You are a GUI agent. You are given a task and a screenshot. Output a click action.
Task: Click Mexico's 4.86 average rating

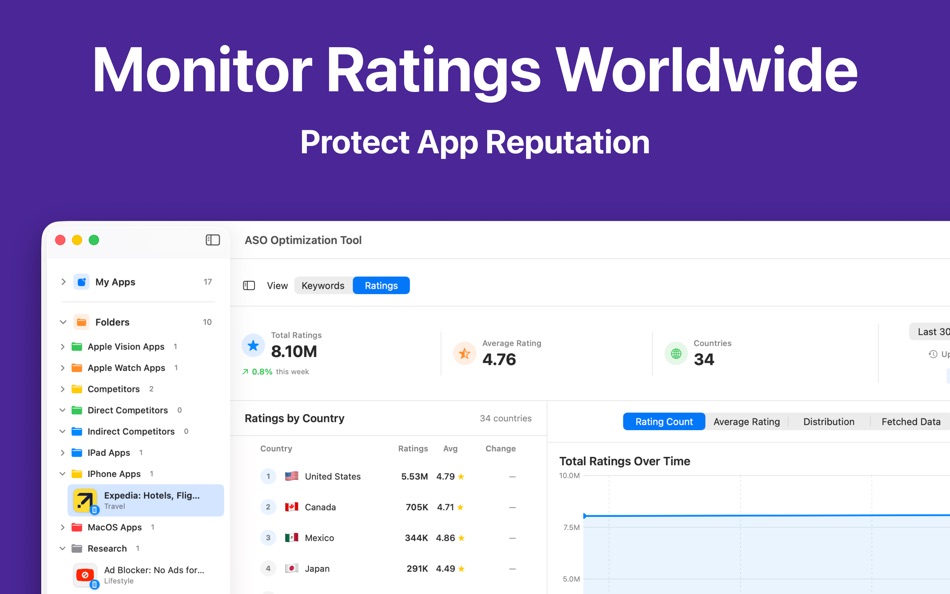445,538
